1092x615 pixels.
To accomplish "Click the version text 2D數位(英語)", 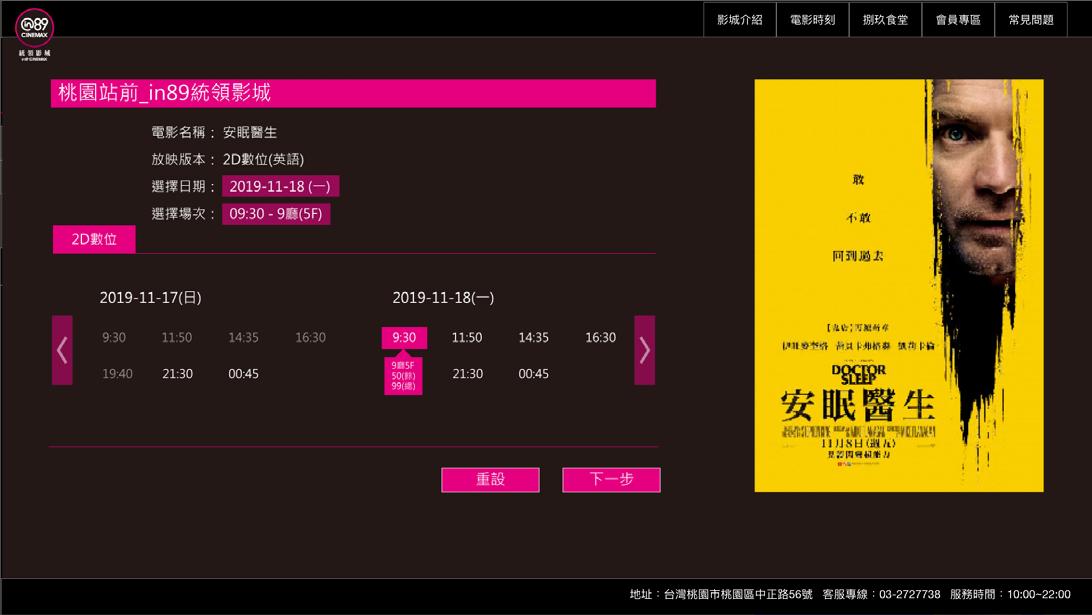I will (x=263, y=159).
